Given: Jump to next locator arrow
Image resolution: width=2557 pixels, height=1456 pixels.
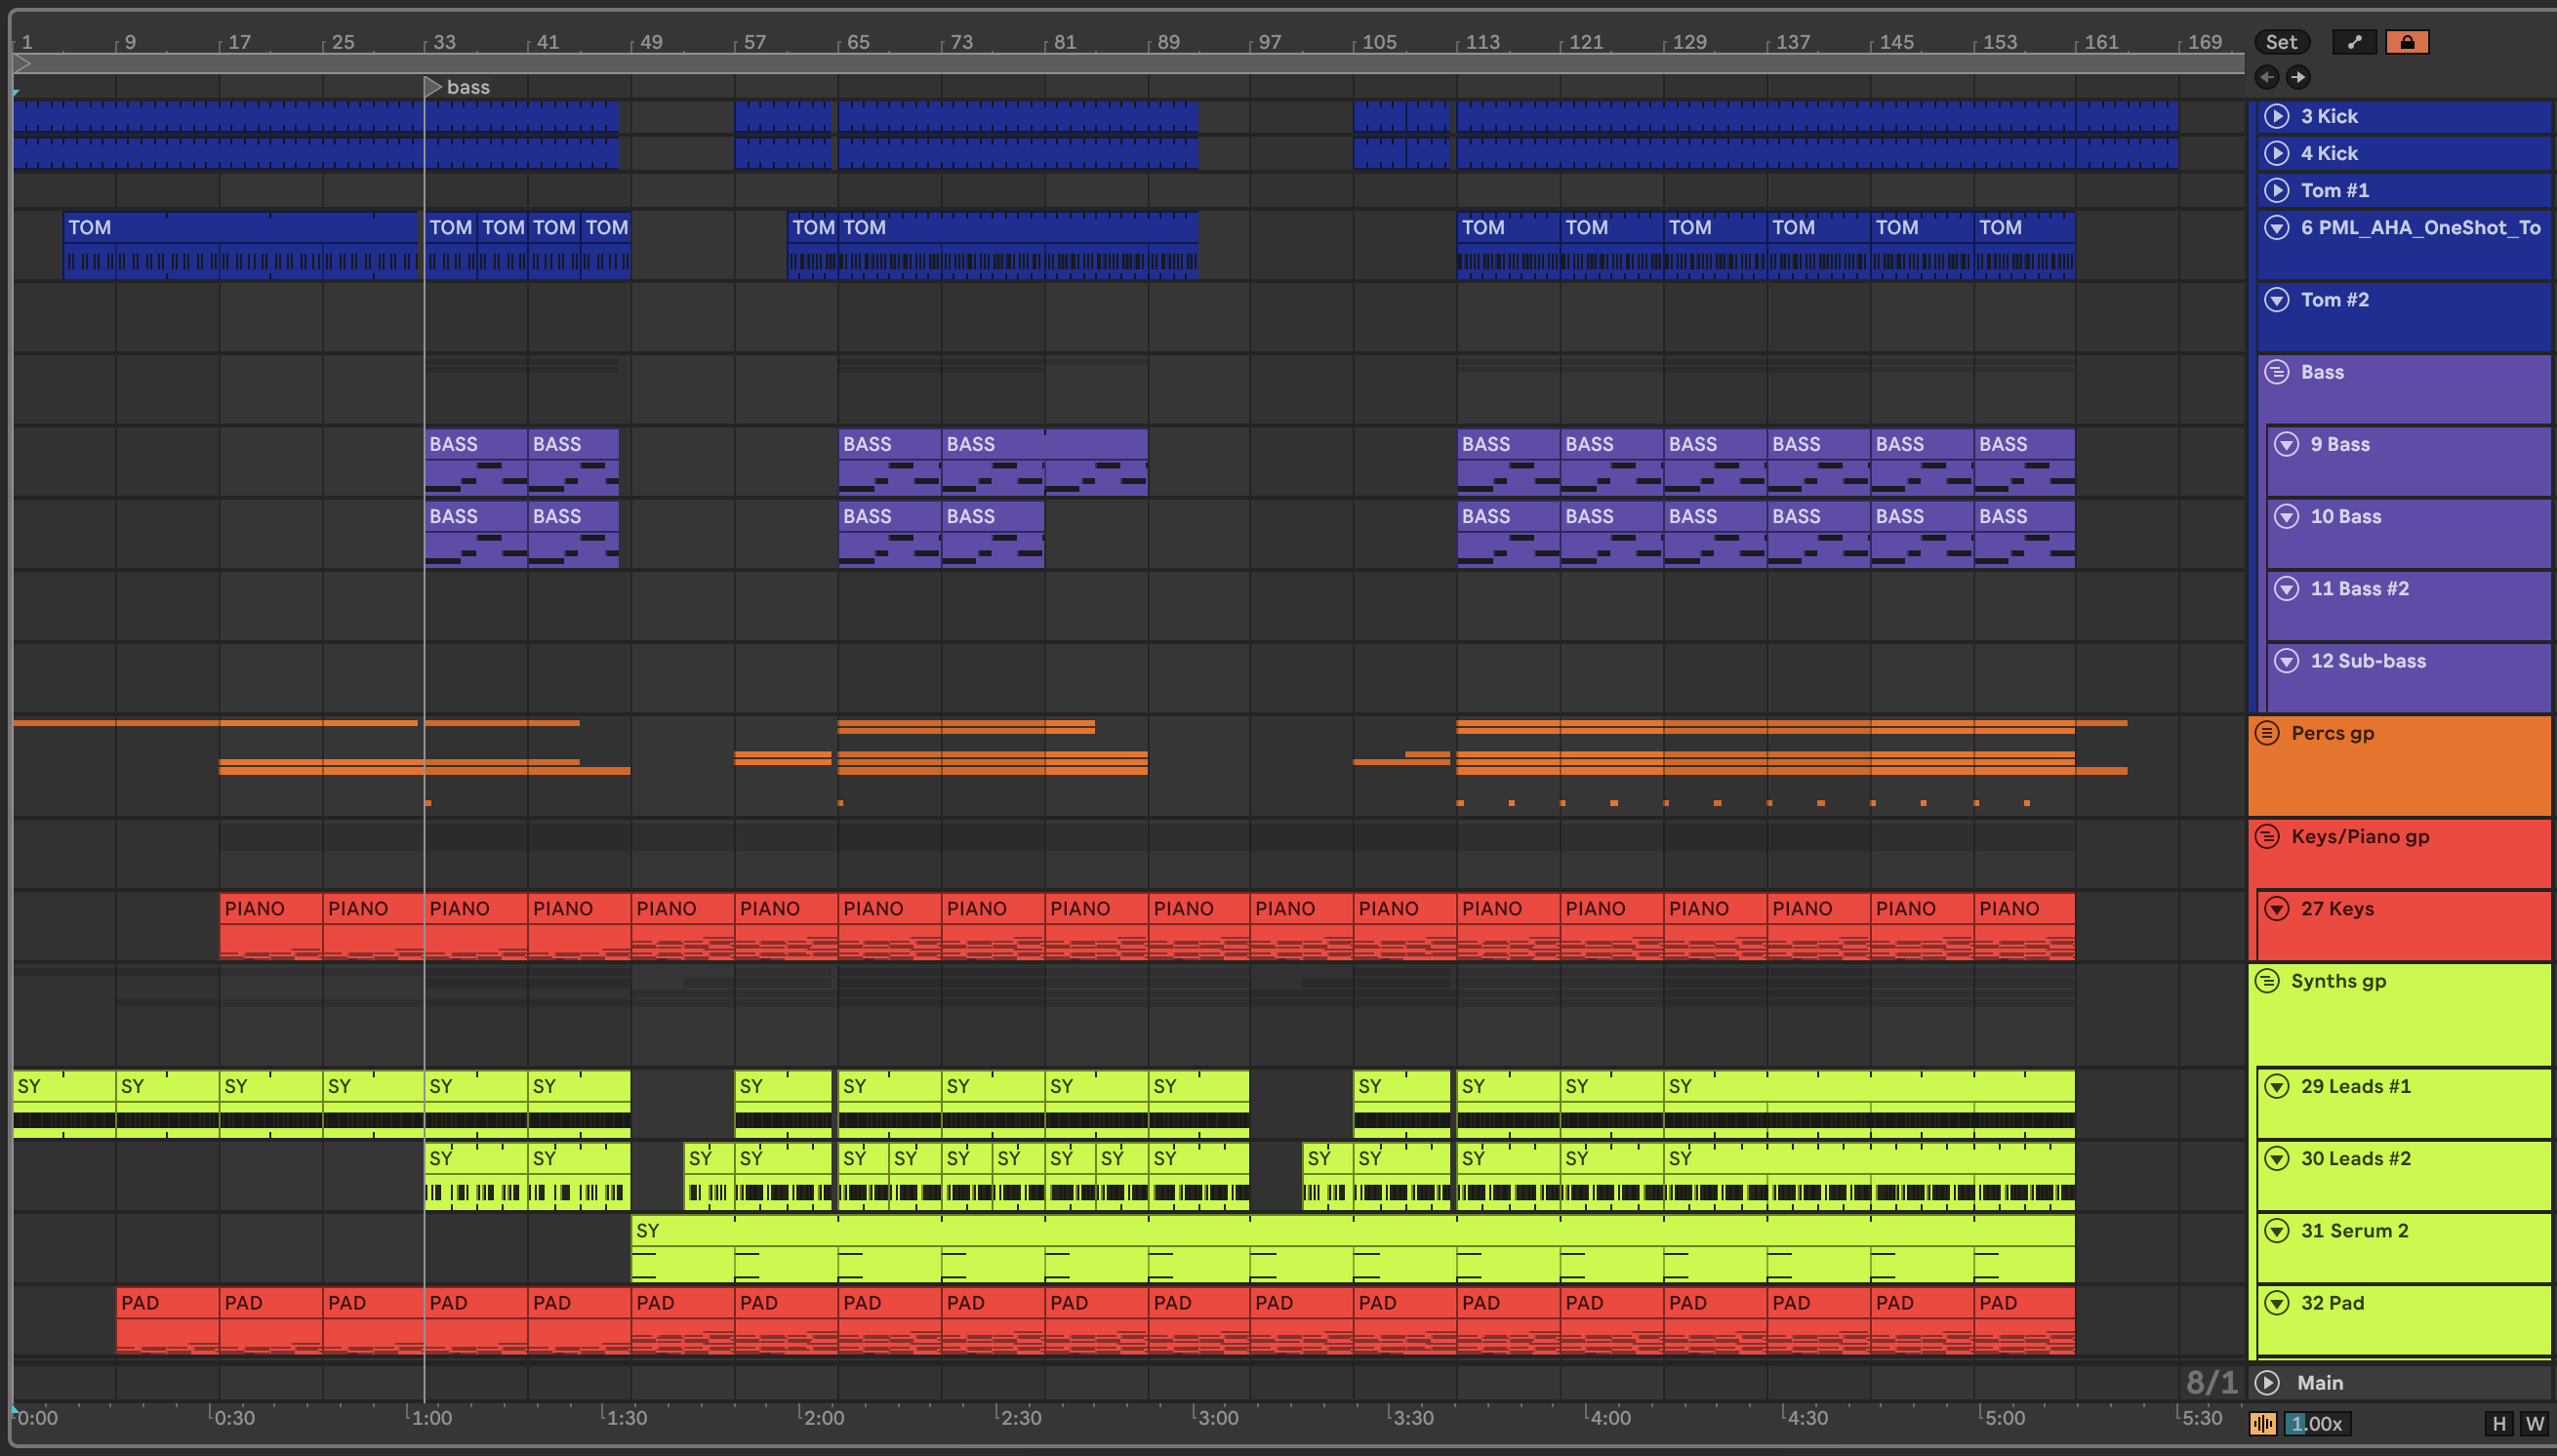Looking at the screenshot, I should (2298, 77).
